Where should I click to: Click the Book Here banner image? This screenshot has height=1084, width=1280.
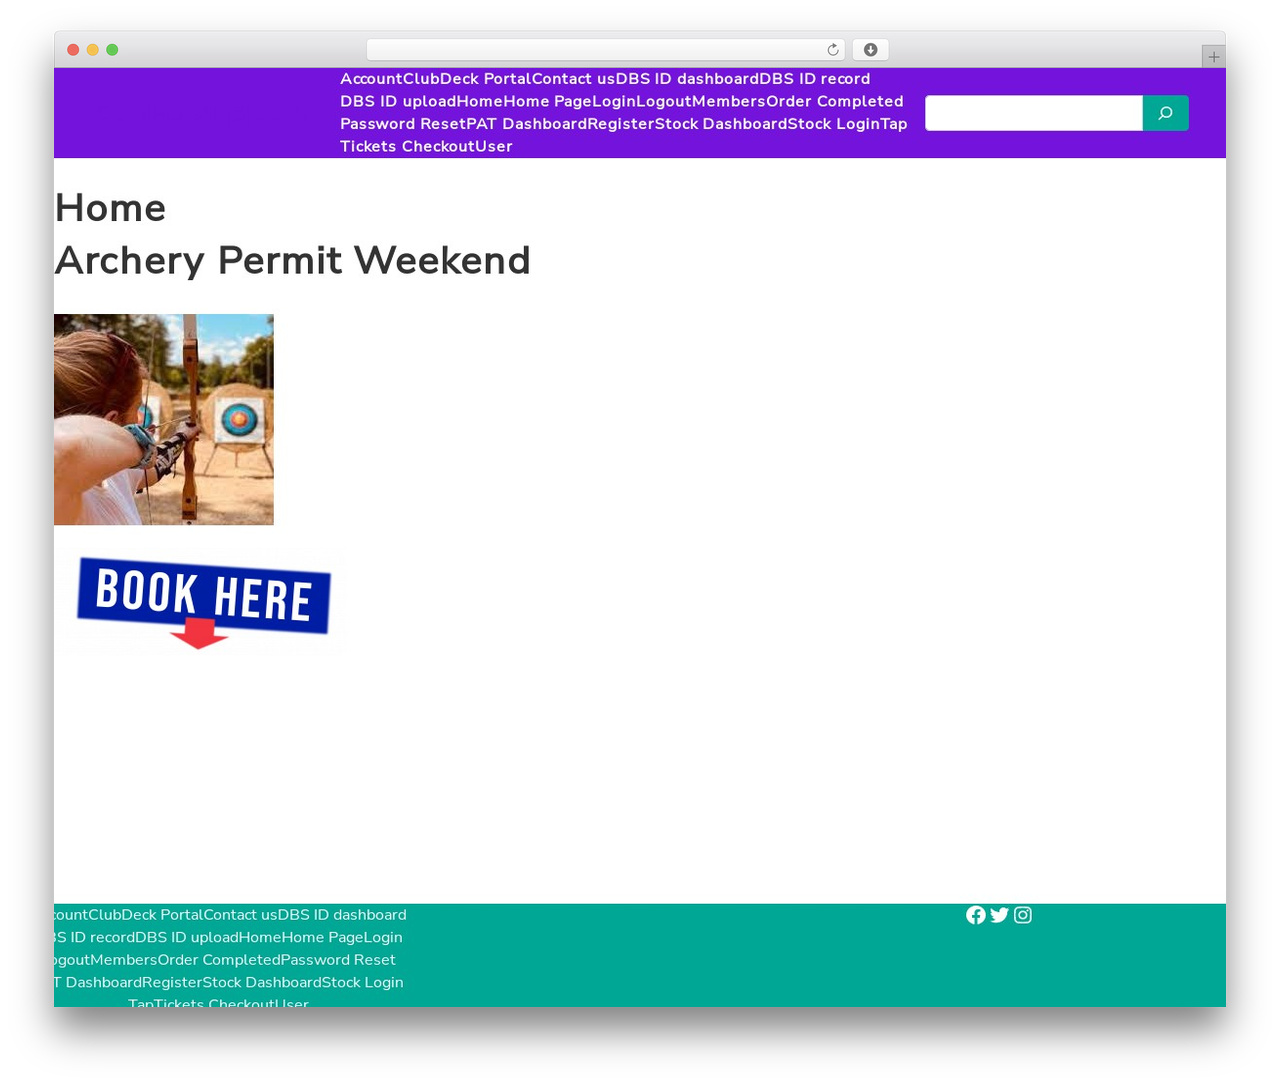tap(203, 601)
